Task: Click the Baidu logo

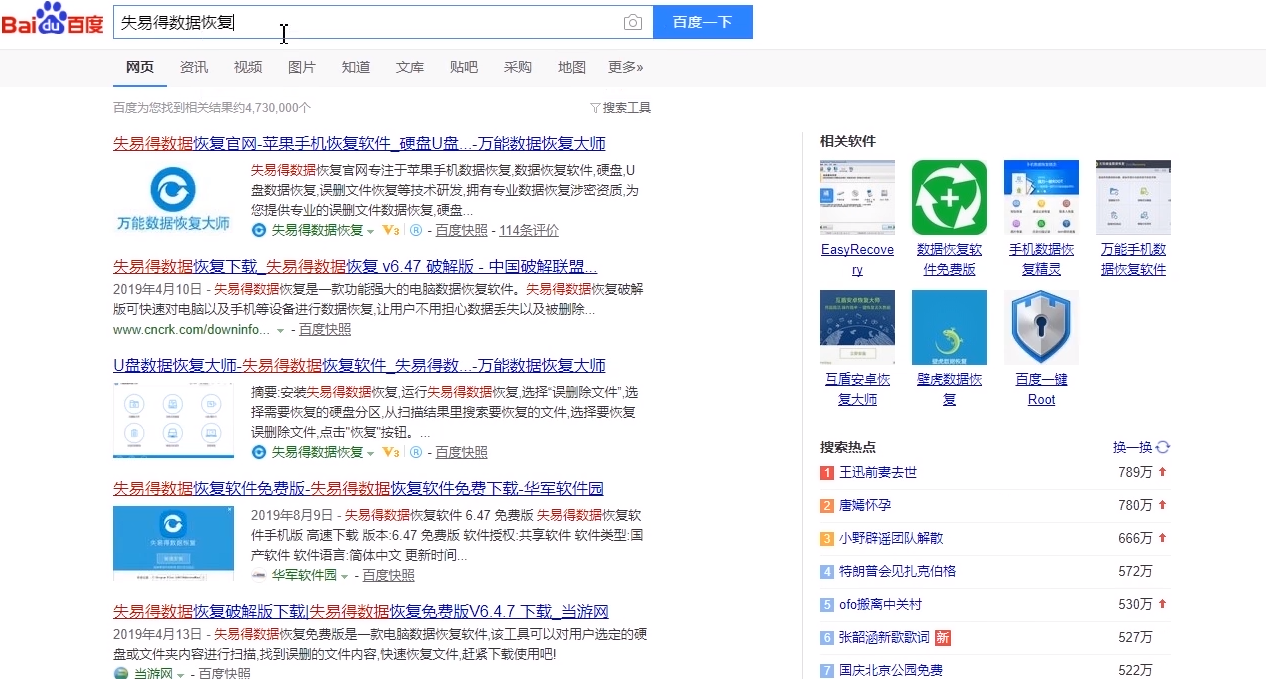Action: click(52, 20)
